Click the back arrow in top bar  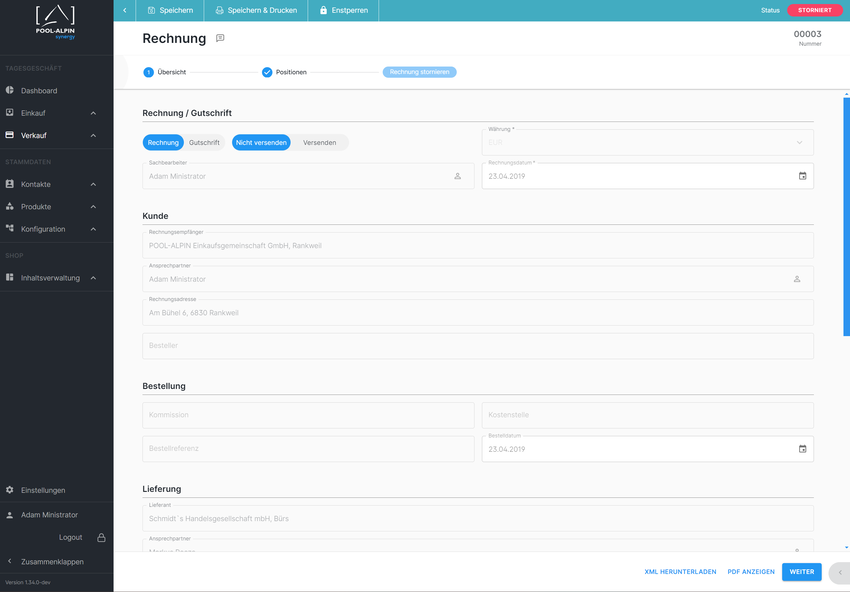coord(124,10)
